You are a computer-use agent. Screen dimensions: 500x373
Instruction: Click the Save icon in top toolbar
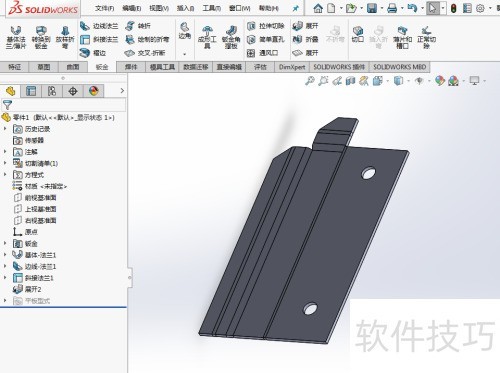(x=372, y=8)
